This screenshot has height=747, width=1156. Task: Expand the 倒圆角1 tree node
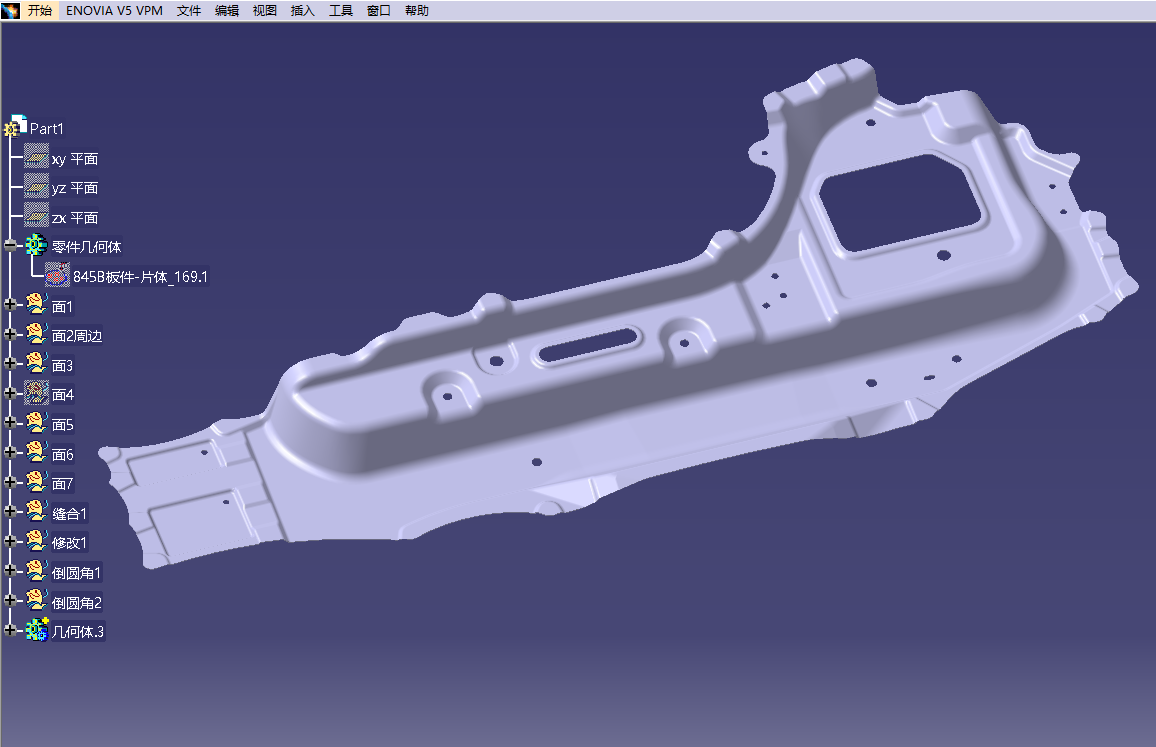point(11,572)
